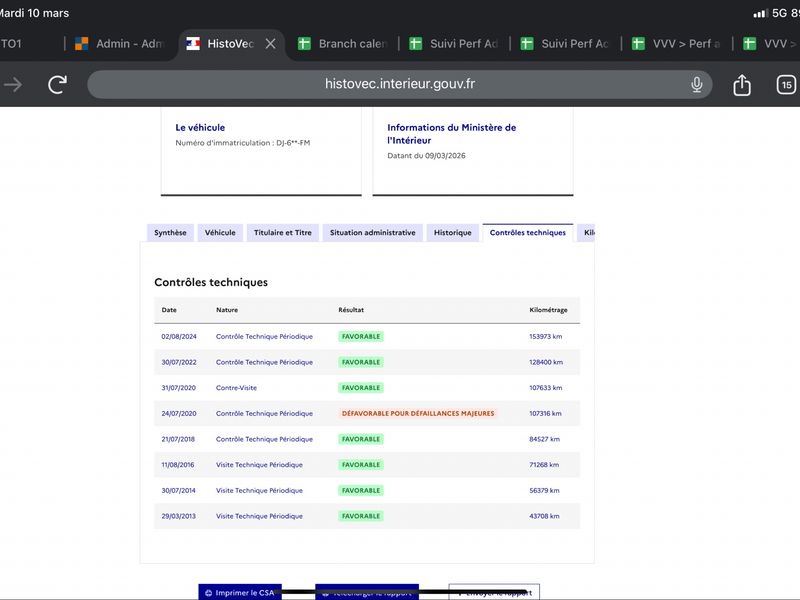Click the 02/08/2024 contrôle technique row
The image size is (800, 600).
click(x=367, y=337)
